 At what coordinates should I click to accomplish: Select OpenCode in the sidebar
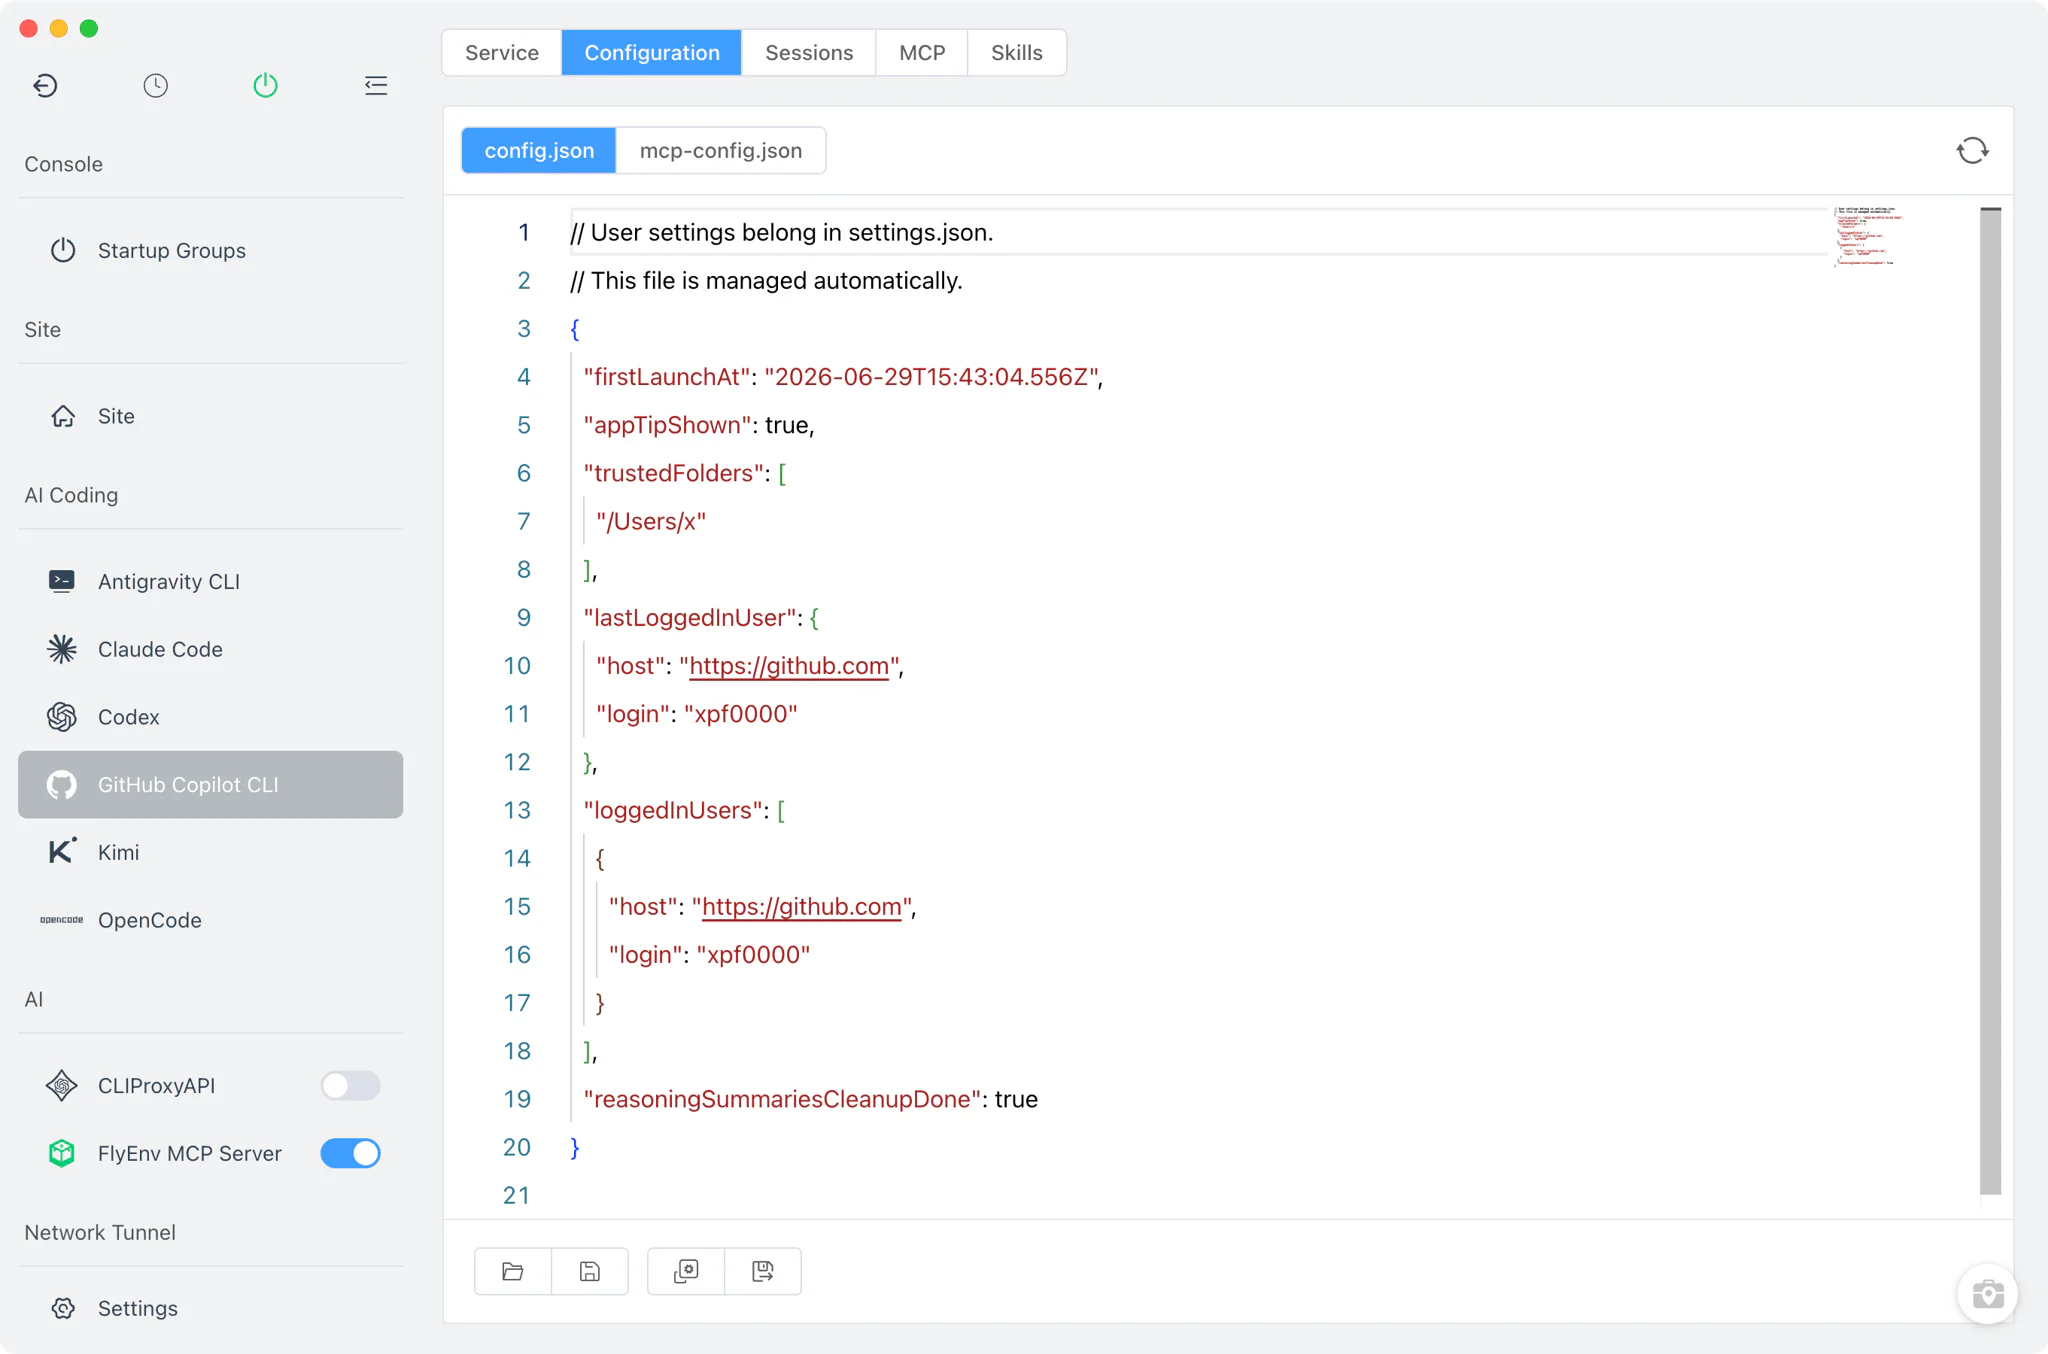coord(211,920)
